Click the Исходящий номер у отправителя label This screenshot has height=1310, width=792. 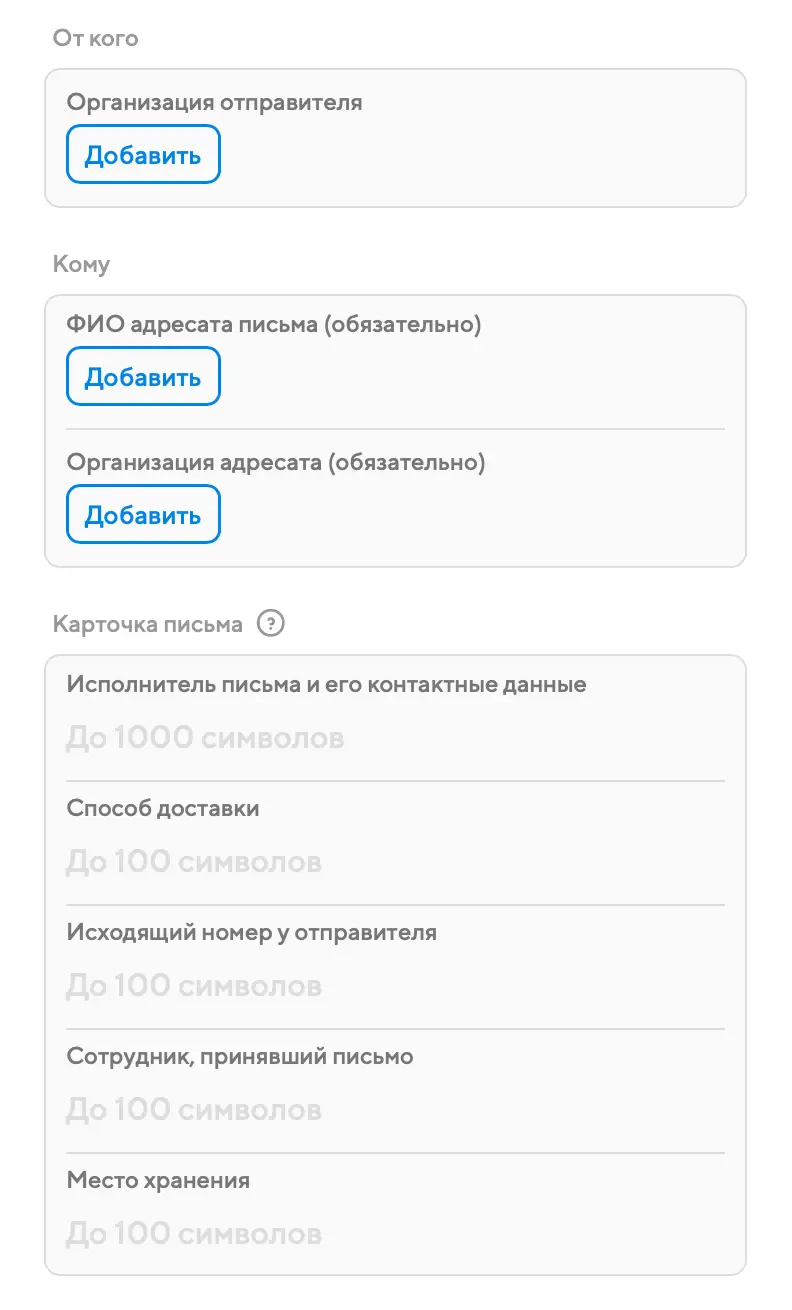pos(252,932)
